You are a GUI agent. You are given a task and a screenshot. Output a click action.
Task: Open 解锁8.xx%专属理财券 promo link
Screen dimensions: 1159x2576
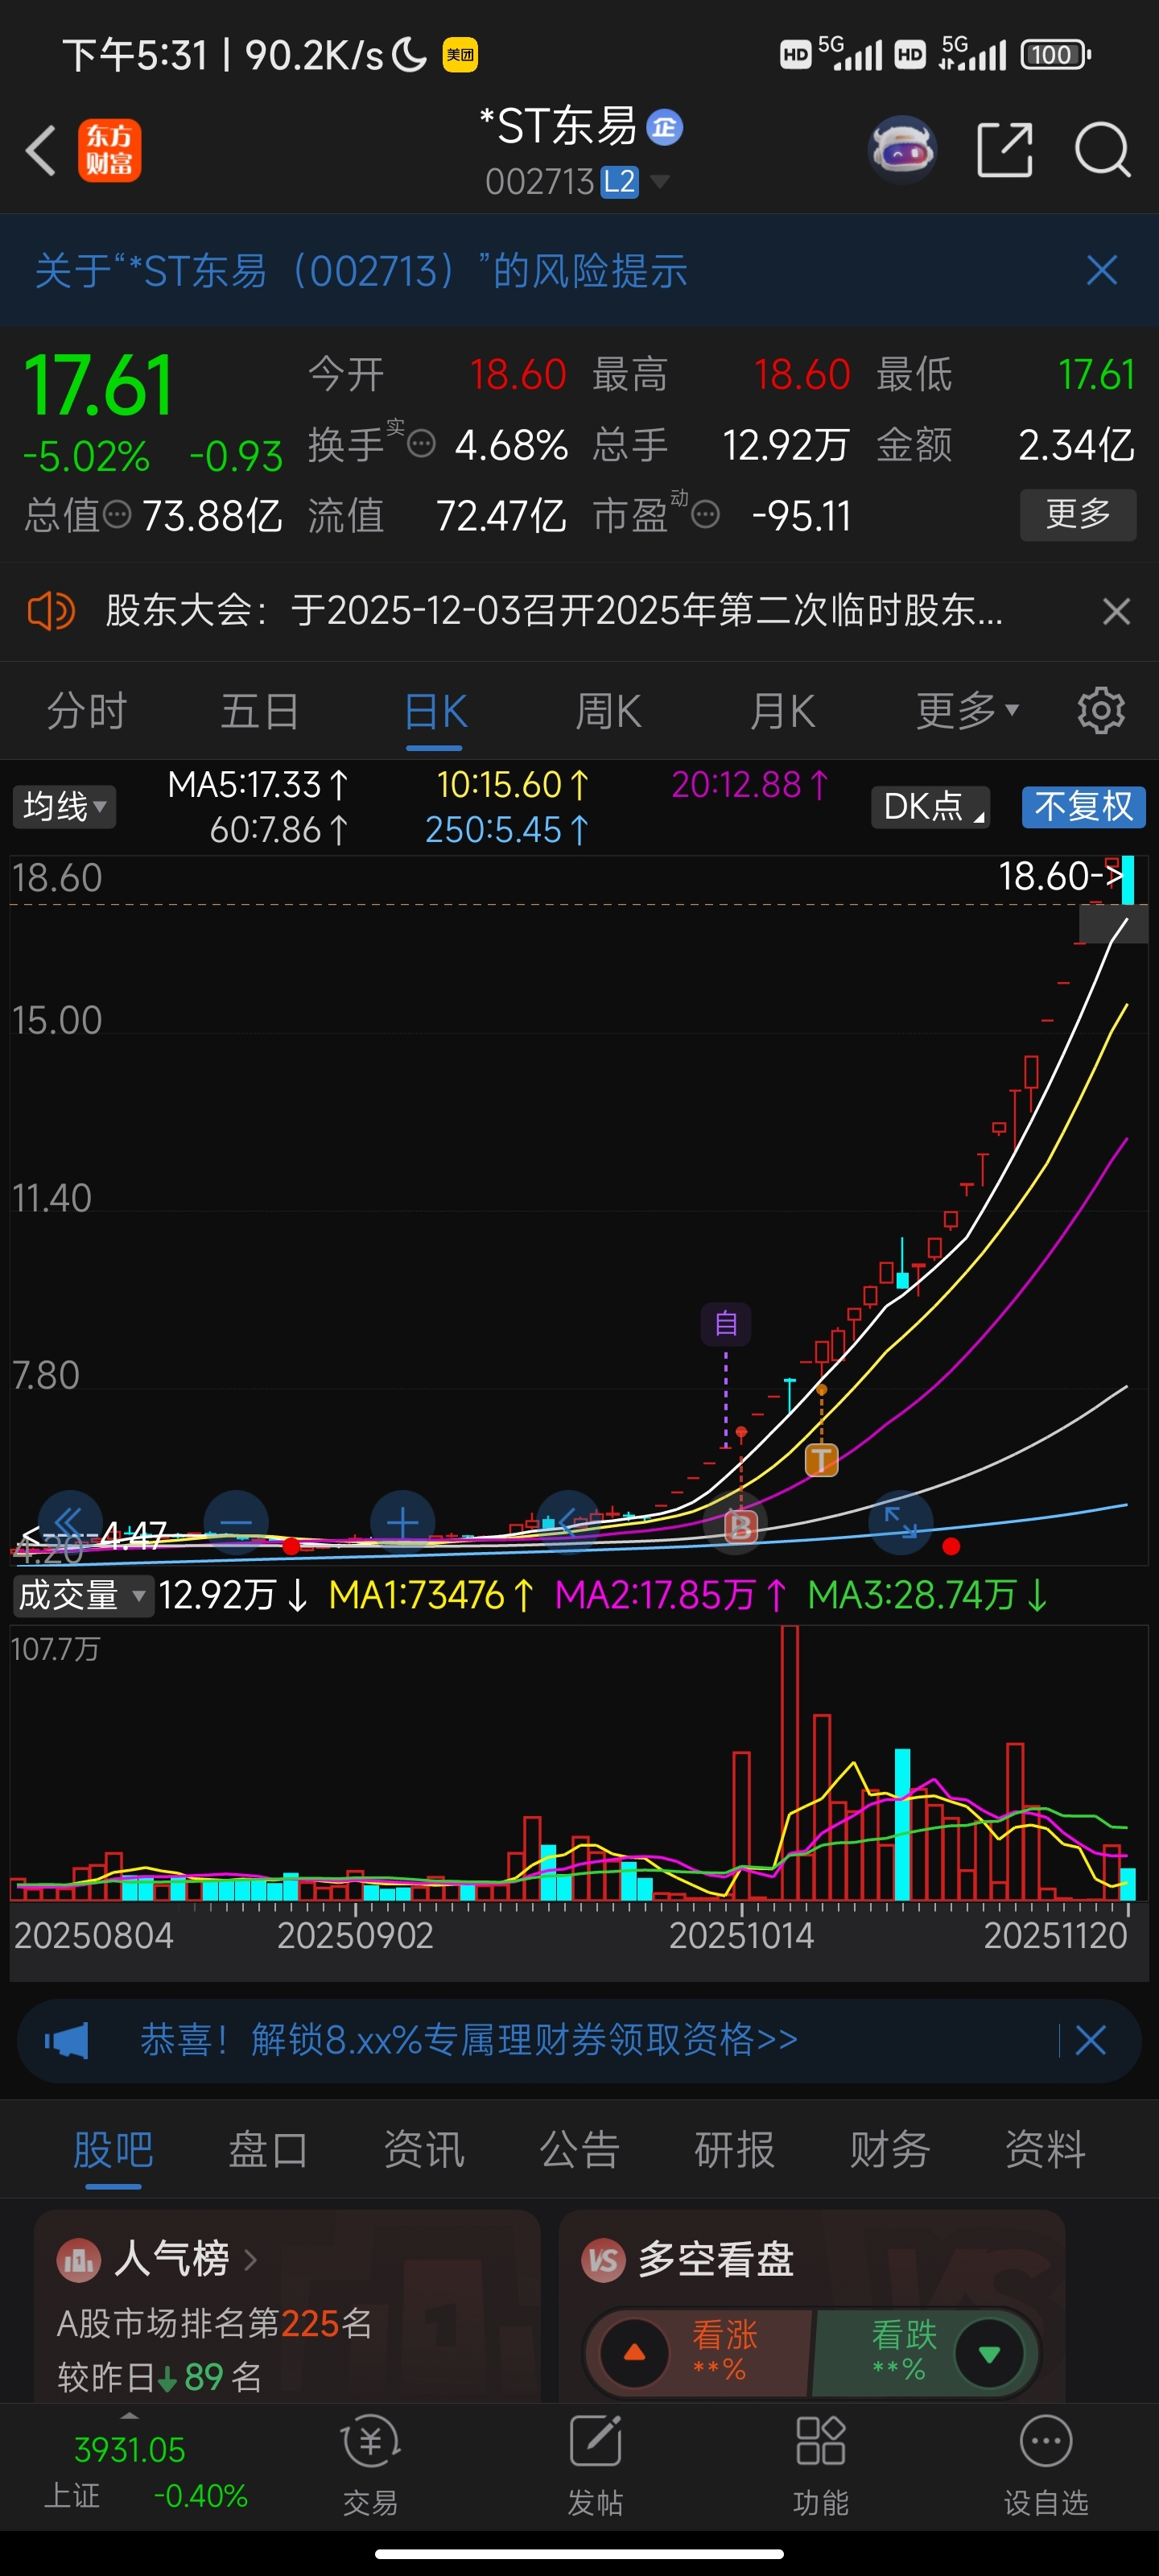pyautogui.click(x=469, y=2039)
